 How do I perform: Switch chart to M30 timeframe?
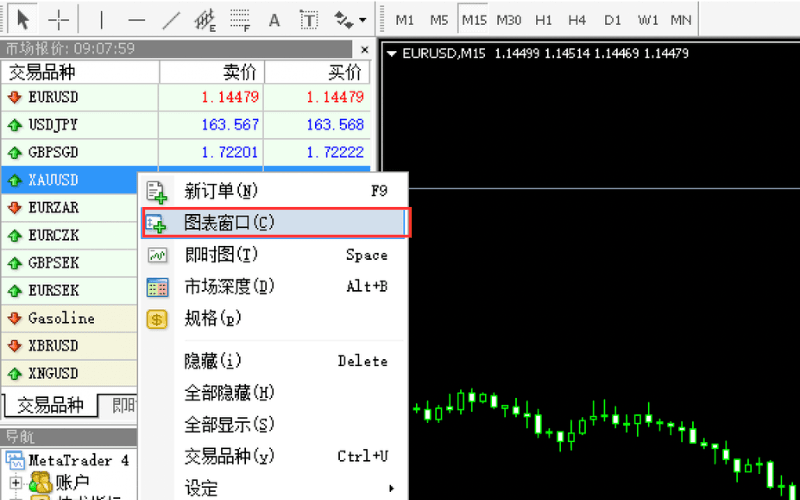pos(509,20)
